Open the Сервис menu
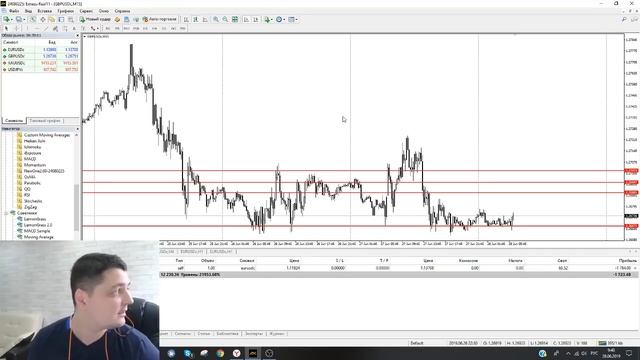The image size is (640, 360). (86, 11)
